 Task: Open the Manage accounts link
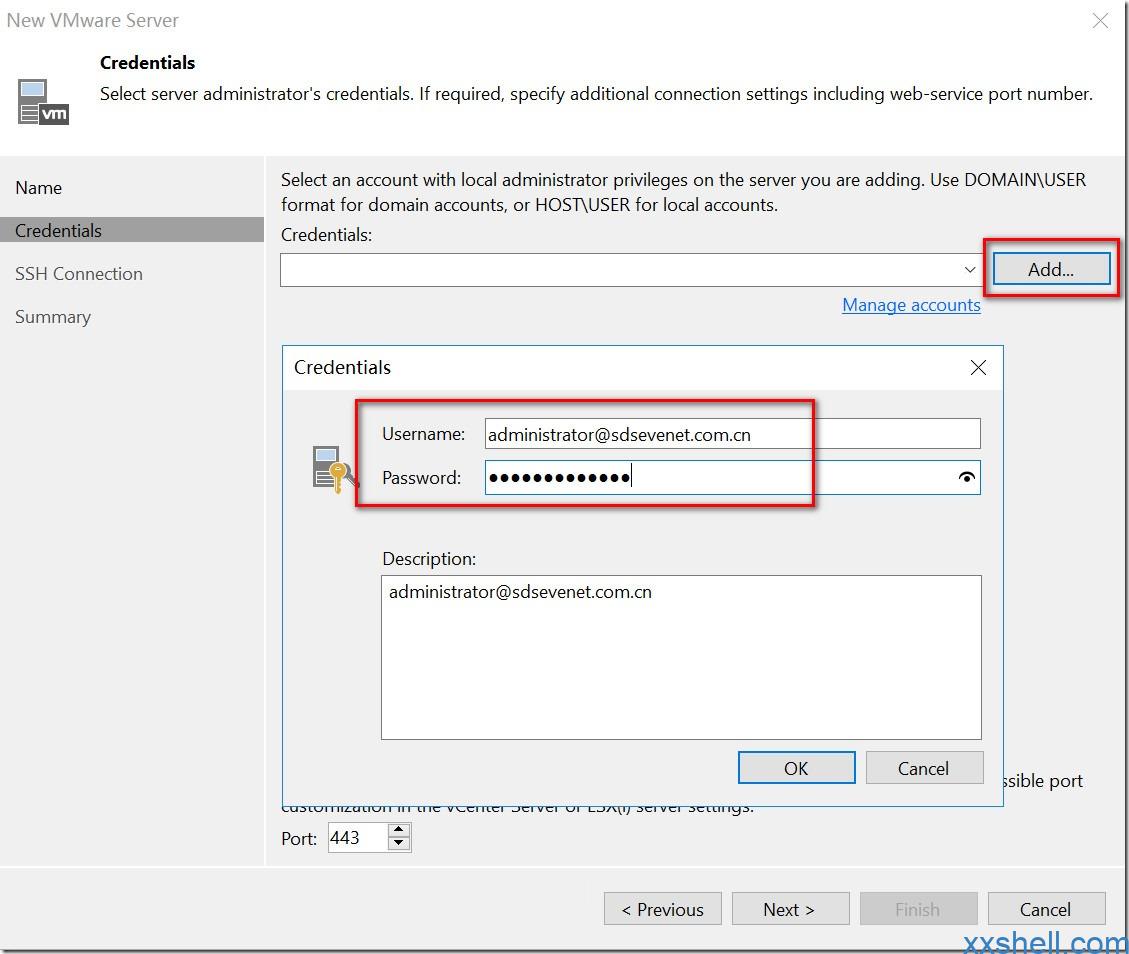911,305
